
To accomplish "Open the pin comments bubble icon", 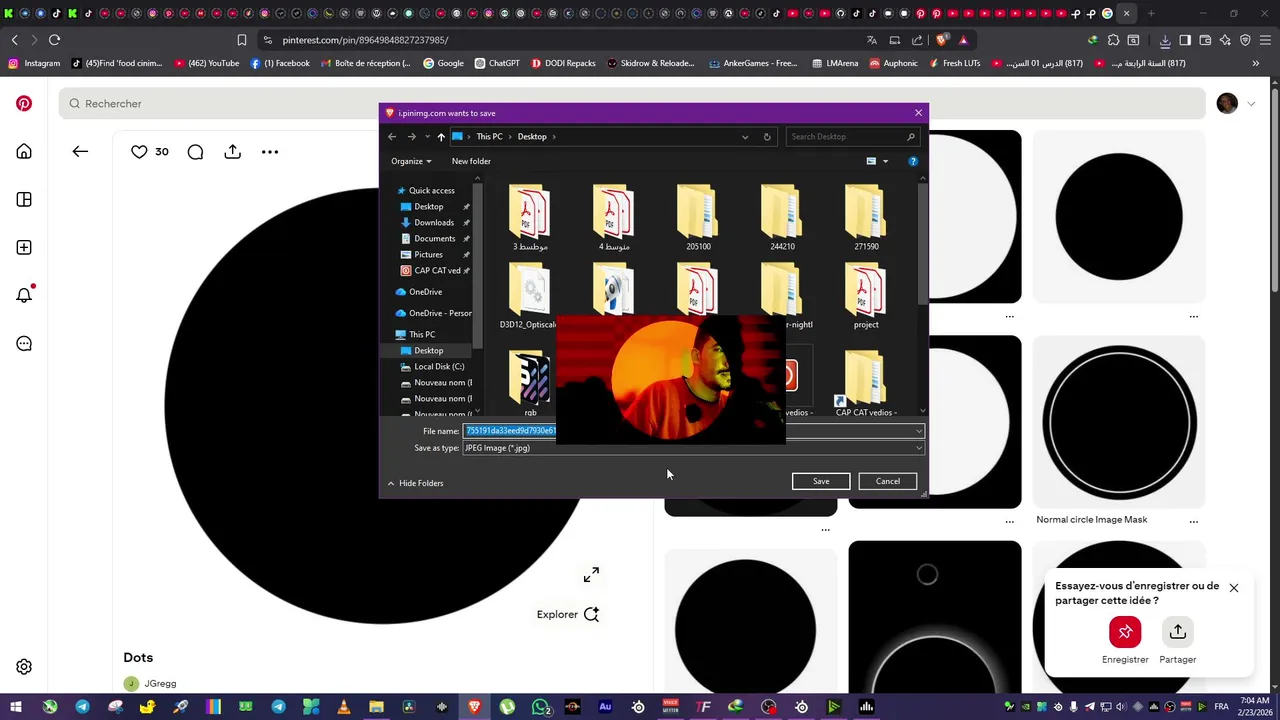I will click(x=196, y=152).
